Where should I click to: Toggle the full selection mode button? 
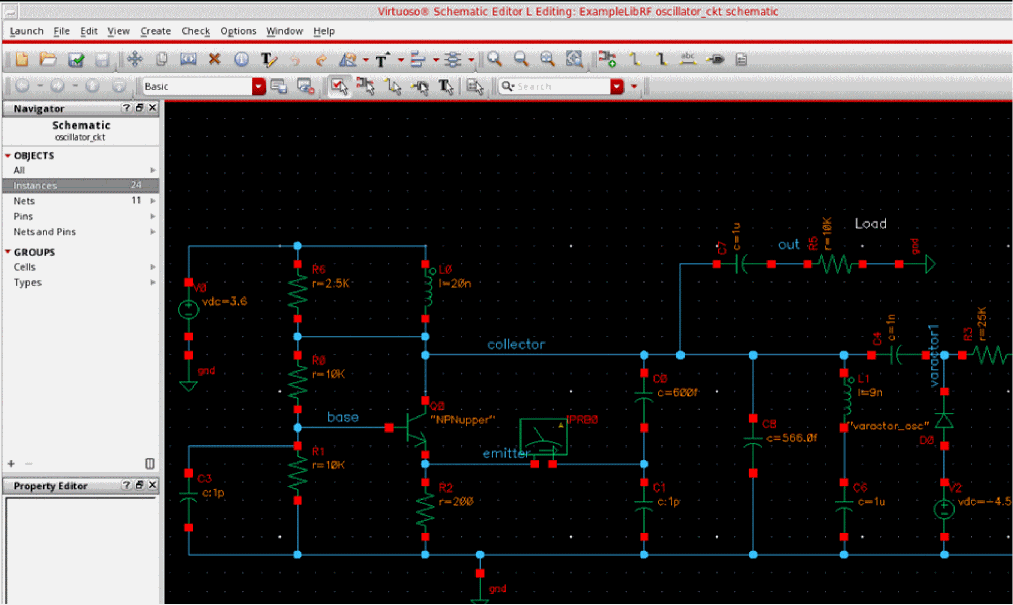tap(339, 87)
